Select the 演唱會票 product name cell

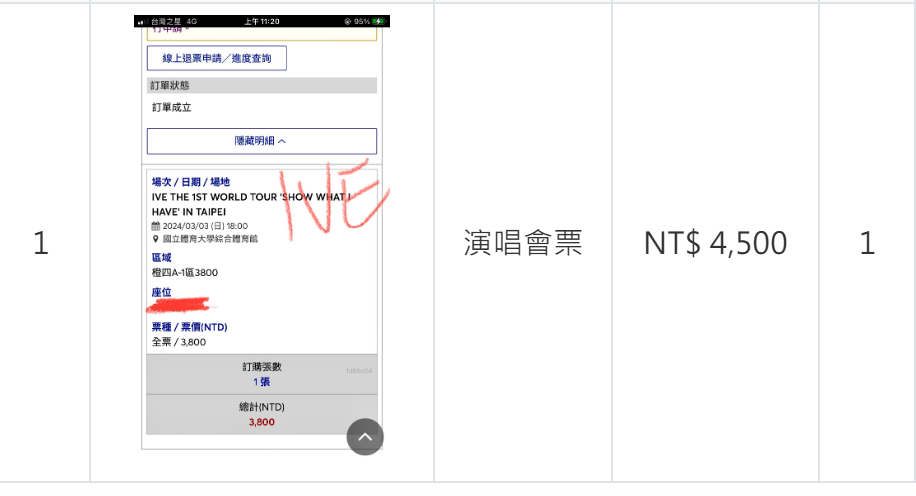(523, 242)
